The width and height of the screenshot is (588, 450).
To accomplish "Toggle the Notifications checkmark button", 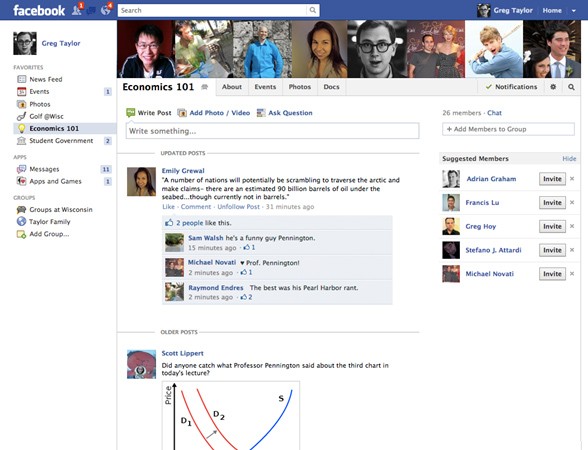I will [512, 87].
